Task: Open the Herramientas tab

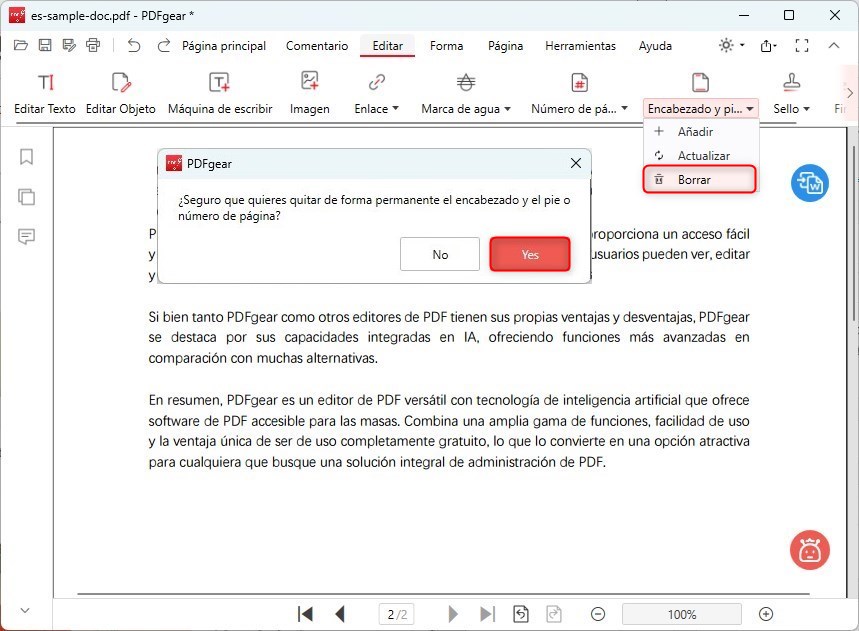Action: (x=581, y=46)
